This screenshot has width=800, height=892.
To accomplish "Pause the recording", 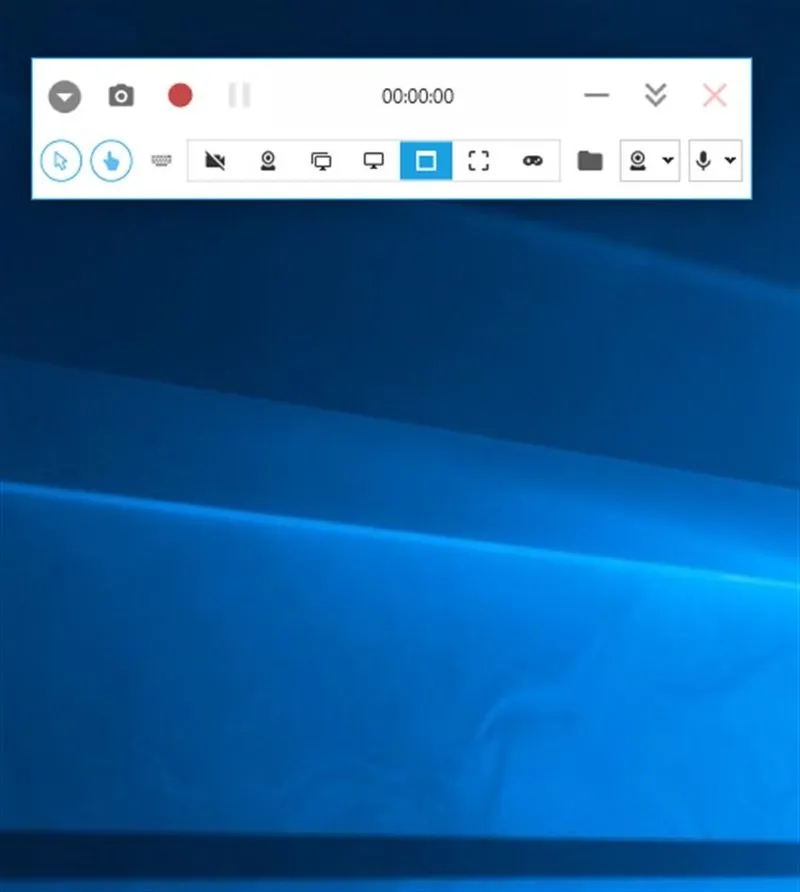I will (x=238, y=95).
